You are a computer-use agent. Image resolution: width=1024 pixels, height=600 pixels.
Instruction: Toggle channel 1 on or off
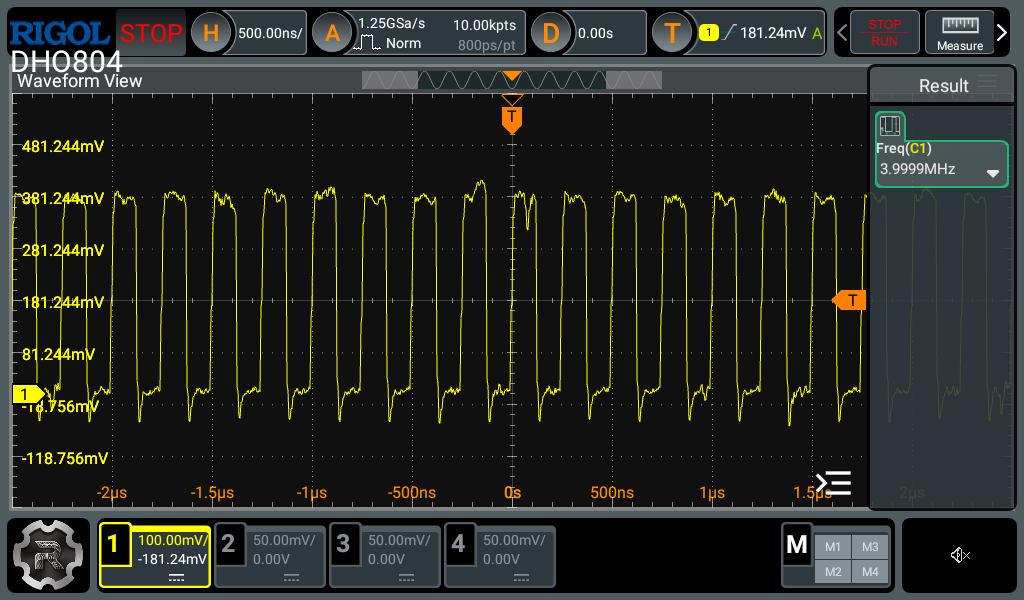tap(113, 543)
